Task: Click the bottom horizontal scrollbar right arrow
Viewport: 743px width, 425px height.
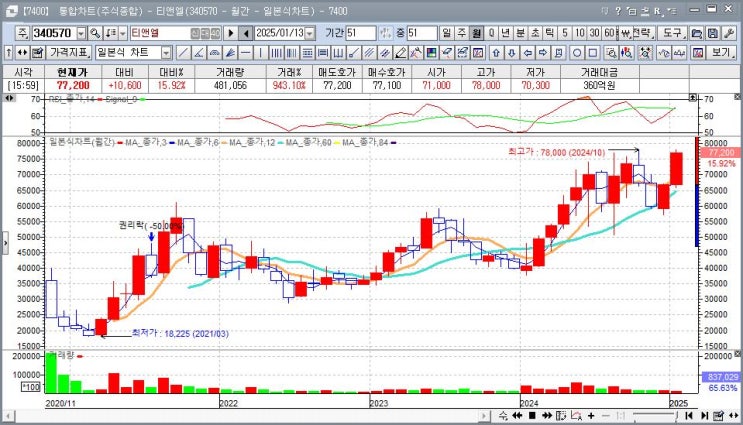Action: [x=484, y=416]
